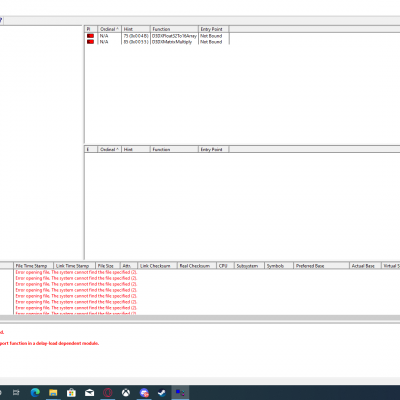Sort the module list by Link Checksum column
This screenshot has height=400, width=400.
point(157,266)
